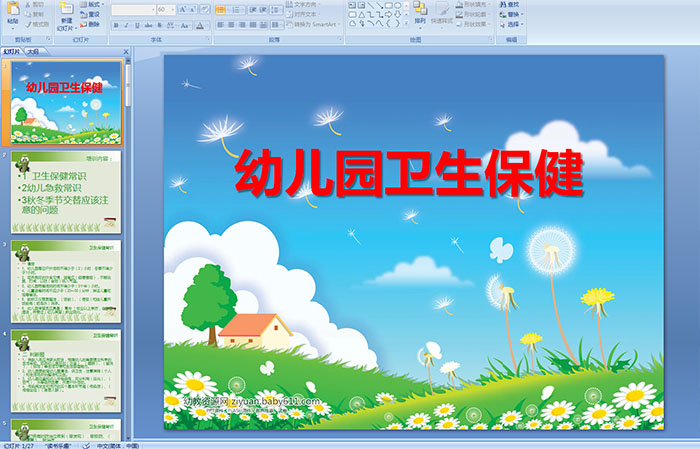Click the Shape Effects (形状效果) button
This screenshot has width=700, height=449.
[x=473, y=24]
